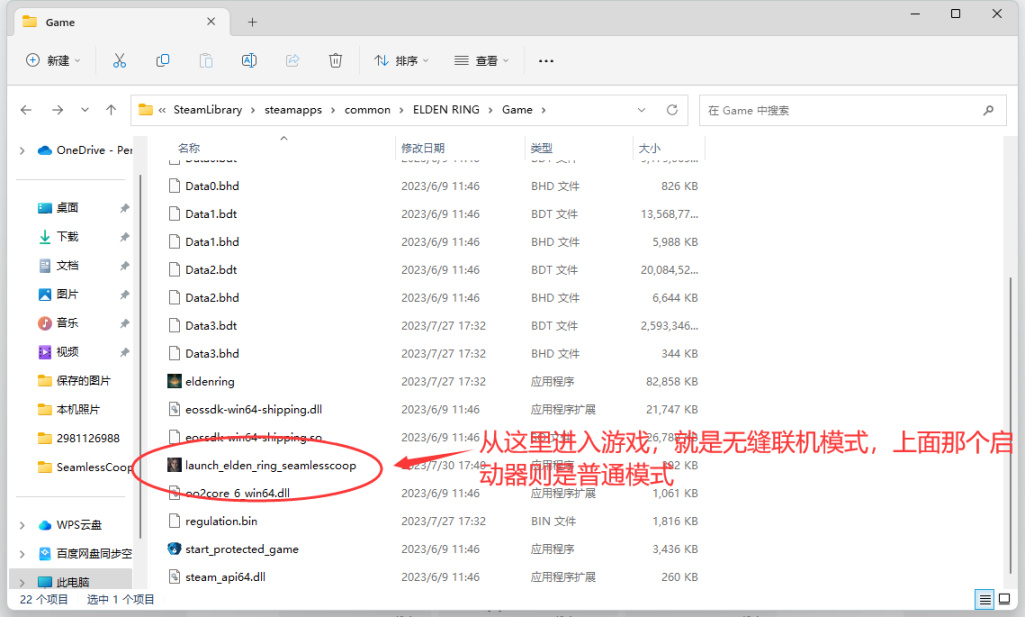Image resolution: width=1025 pixels, height=617 pixels.
Task: Toggle the details view in status bar
Action: coord(983,598)
